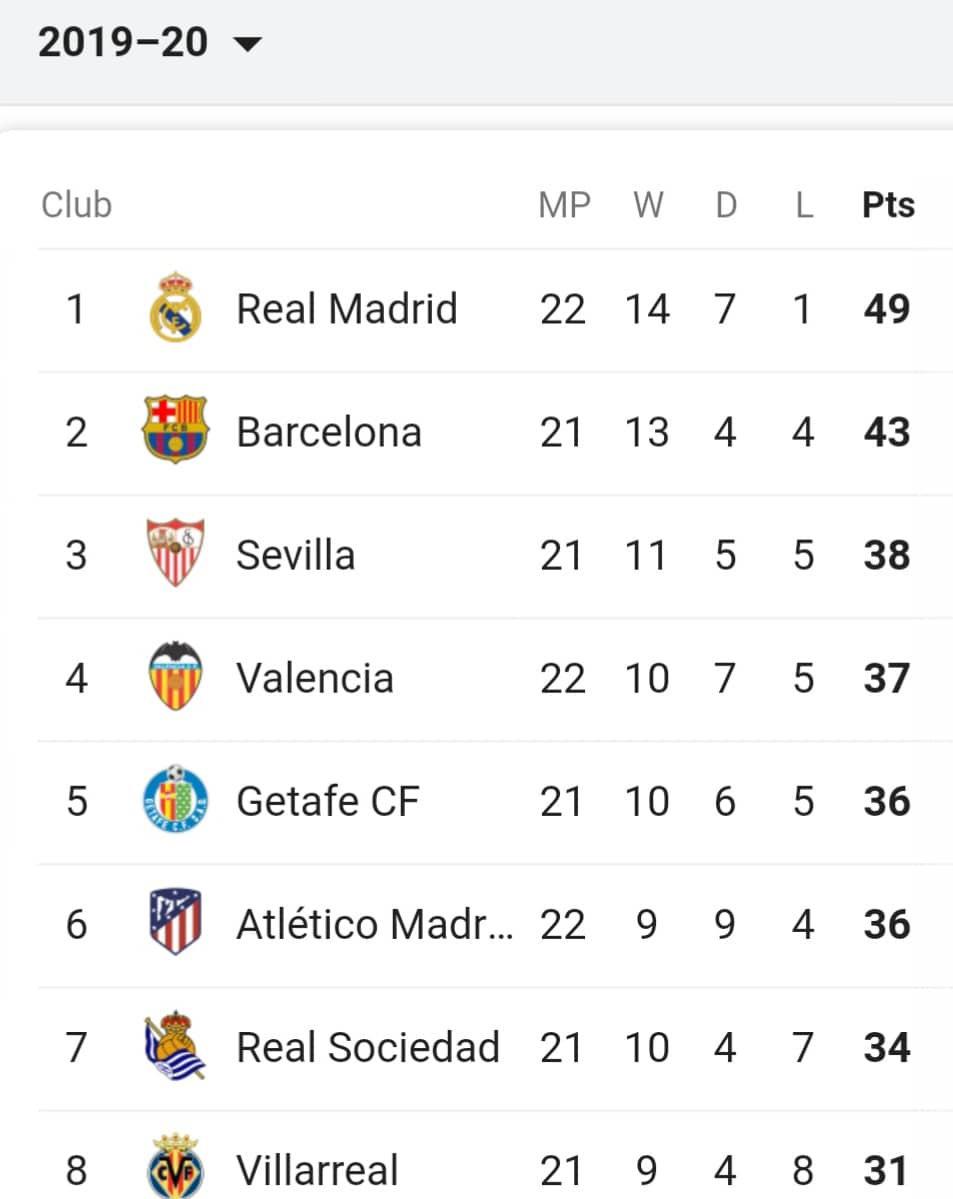953x1199 pixels.
Task: Click the MP column header
Action: 564,205
